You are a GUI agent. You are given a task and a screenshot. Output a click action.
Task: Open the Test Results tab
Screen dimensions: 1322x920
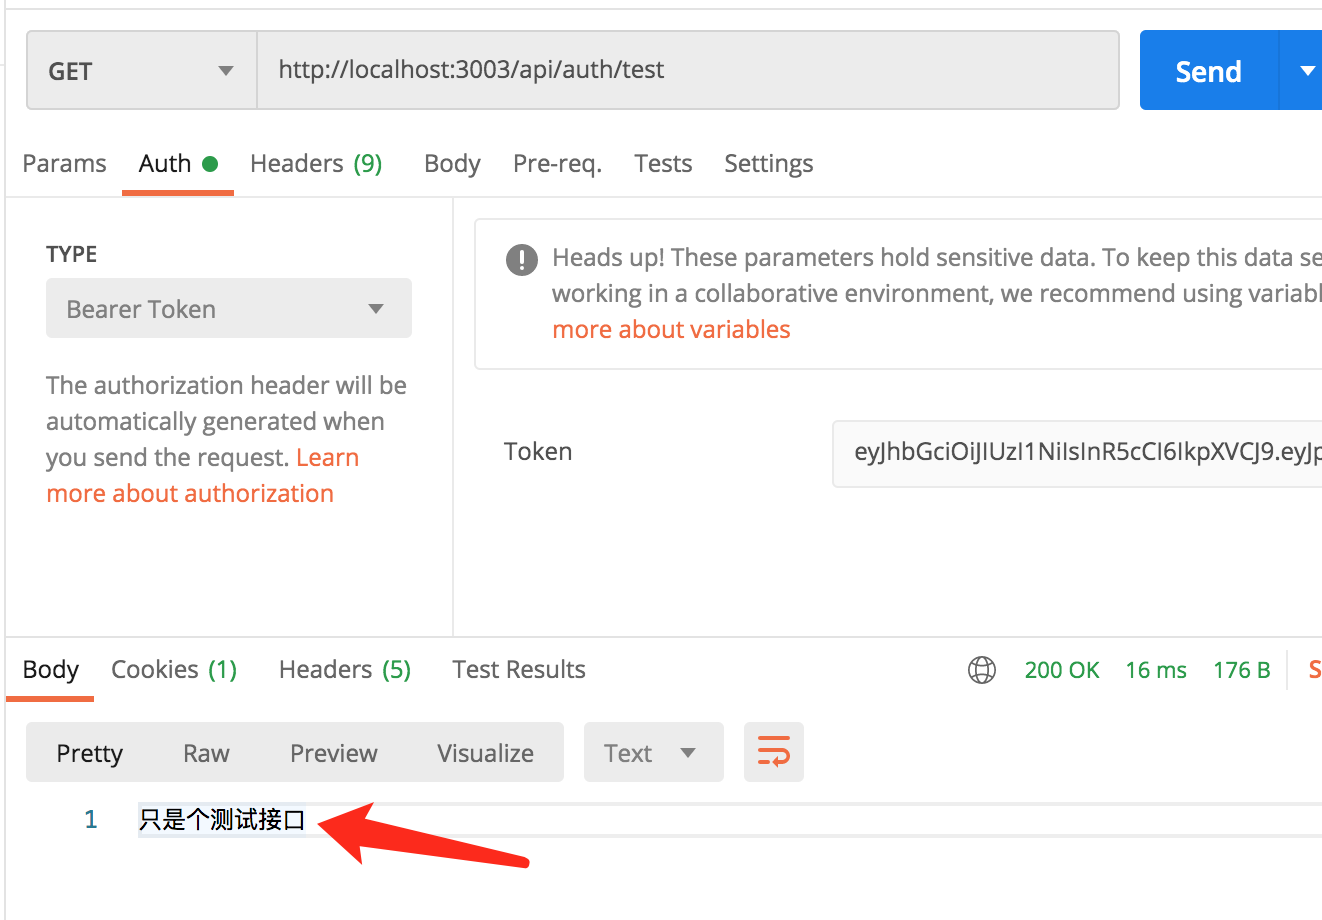click(x=519, y=669)
